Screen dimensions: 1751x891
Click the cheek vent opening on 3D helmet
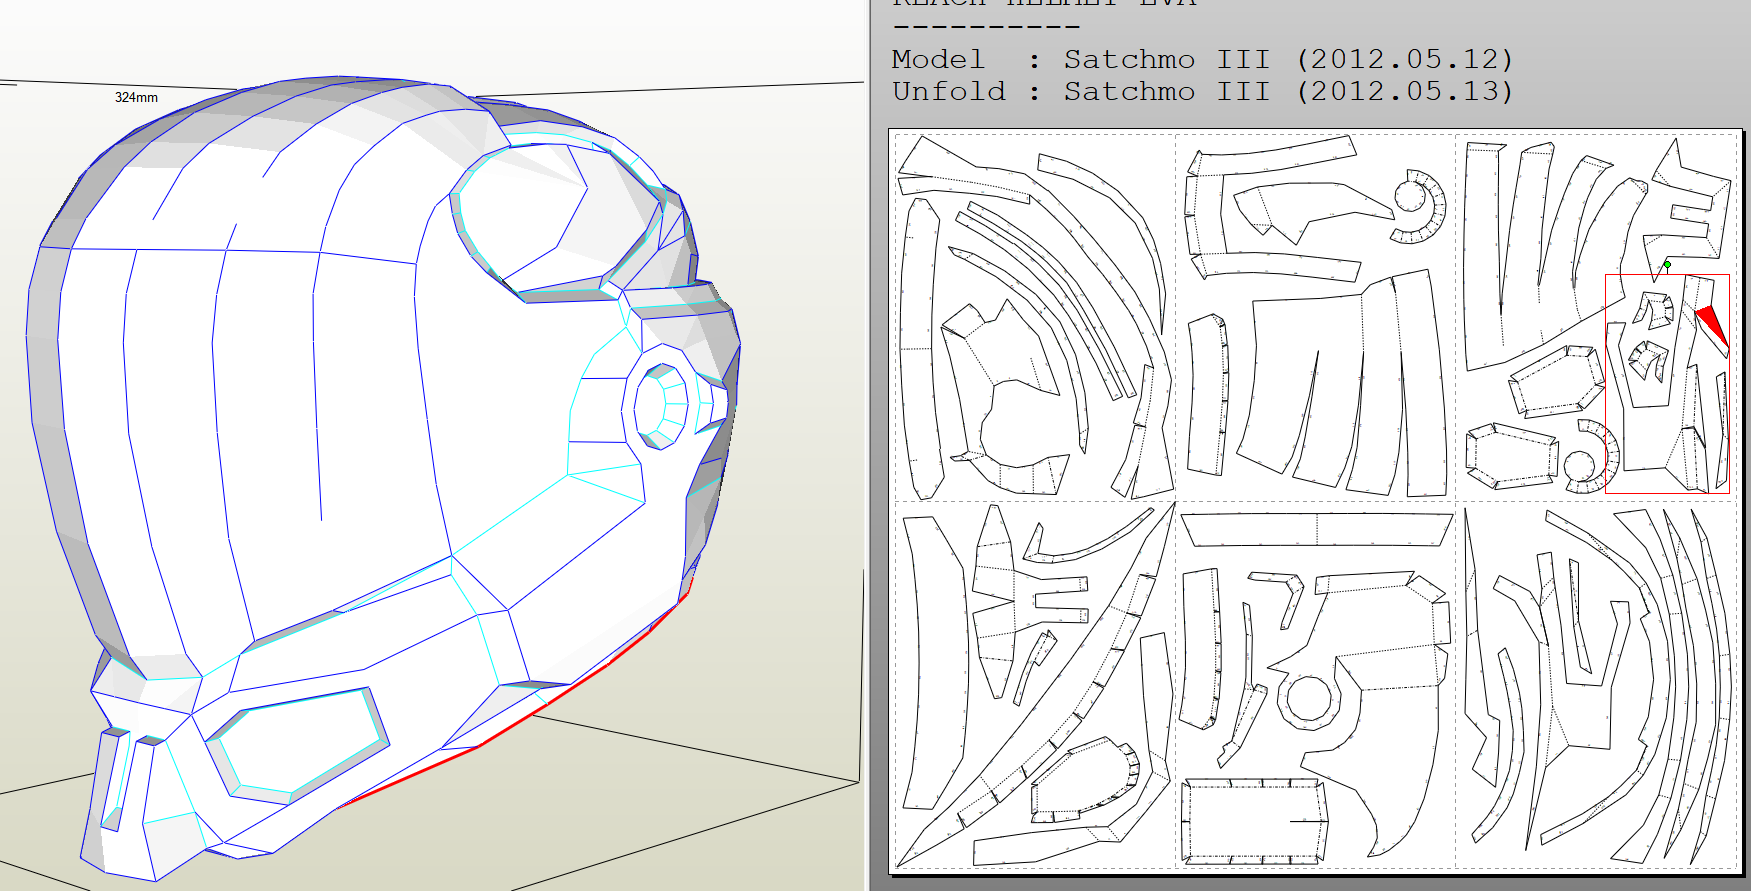point(297,744)
